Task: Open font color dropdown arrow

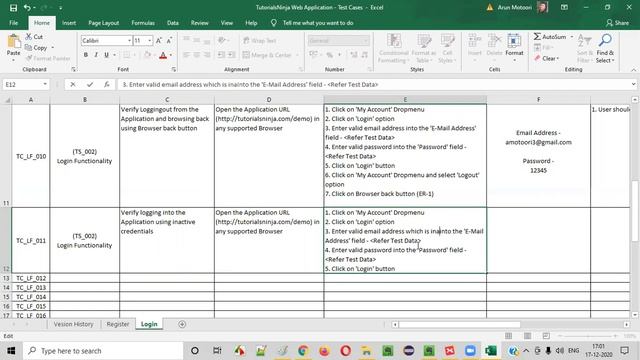Action: pos(171,55)
